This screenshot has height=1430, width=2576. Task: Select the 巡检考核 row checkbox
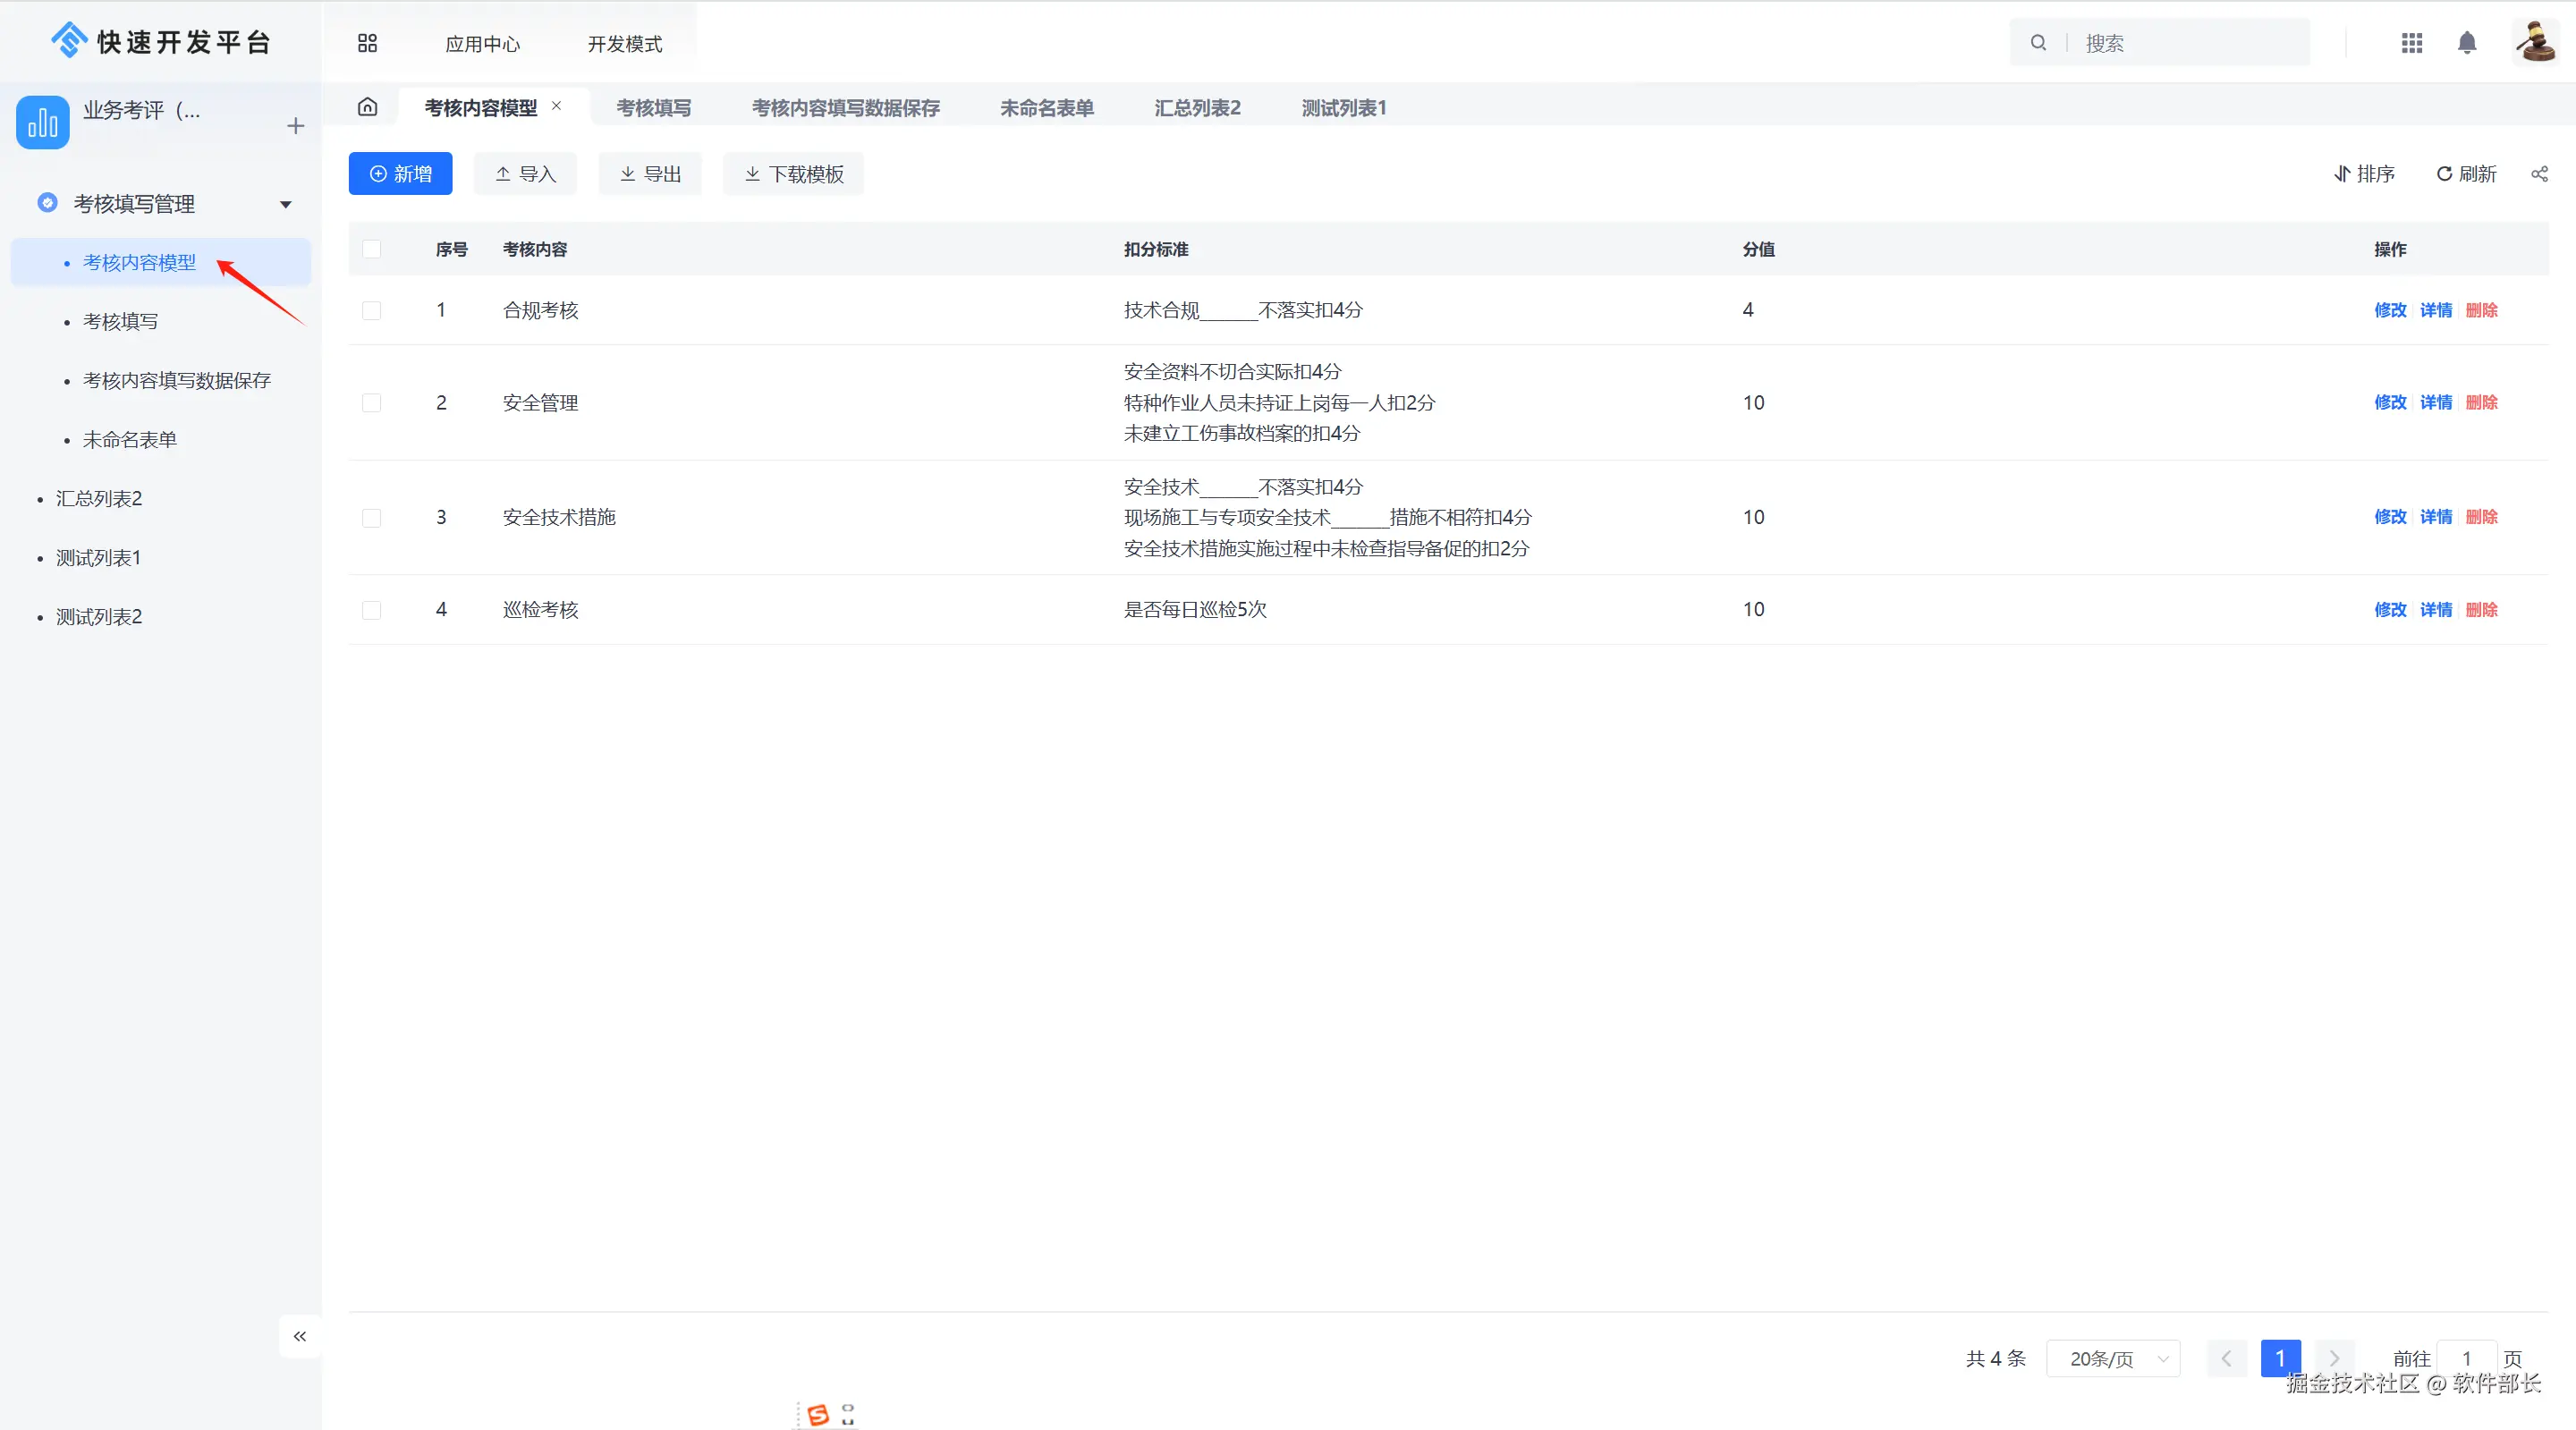[x=371, y=610]
